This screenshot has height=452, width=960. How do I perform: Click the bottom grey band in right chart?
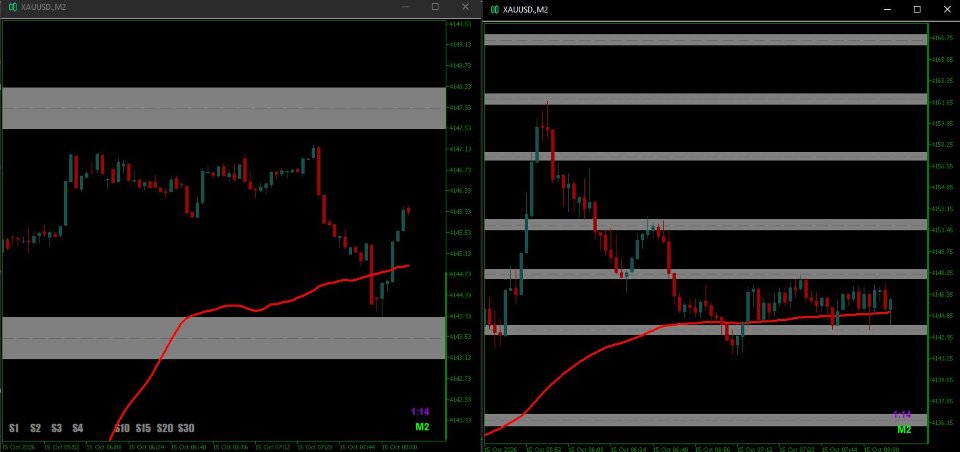pos(705,420)
